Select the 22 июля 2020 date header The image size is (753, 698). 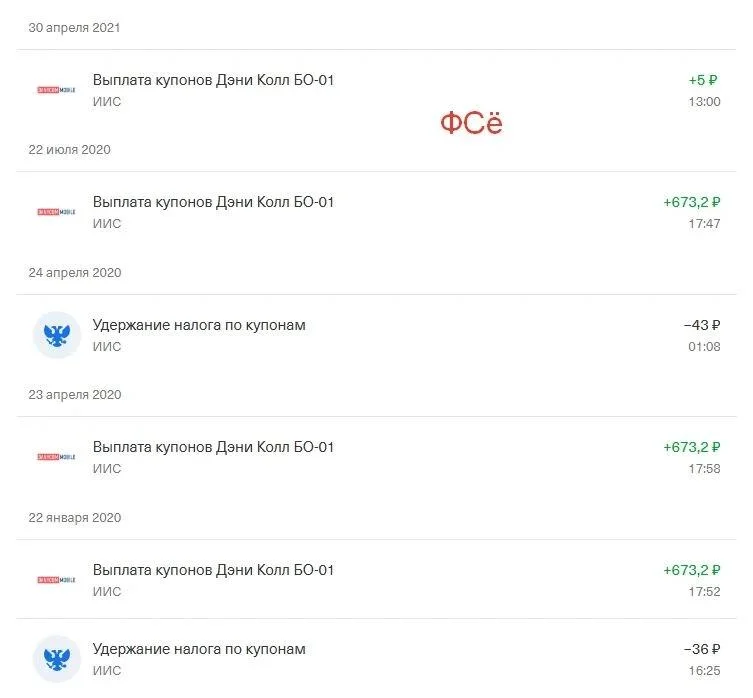pyautogui.click(x=69, y=150)
